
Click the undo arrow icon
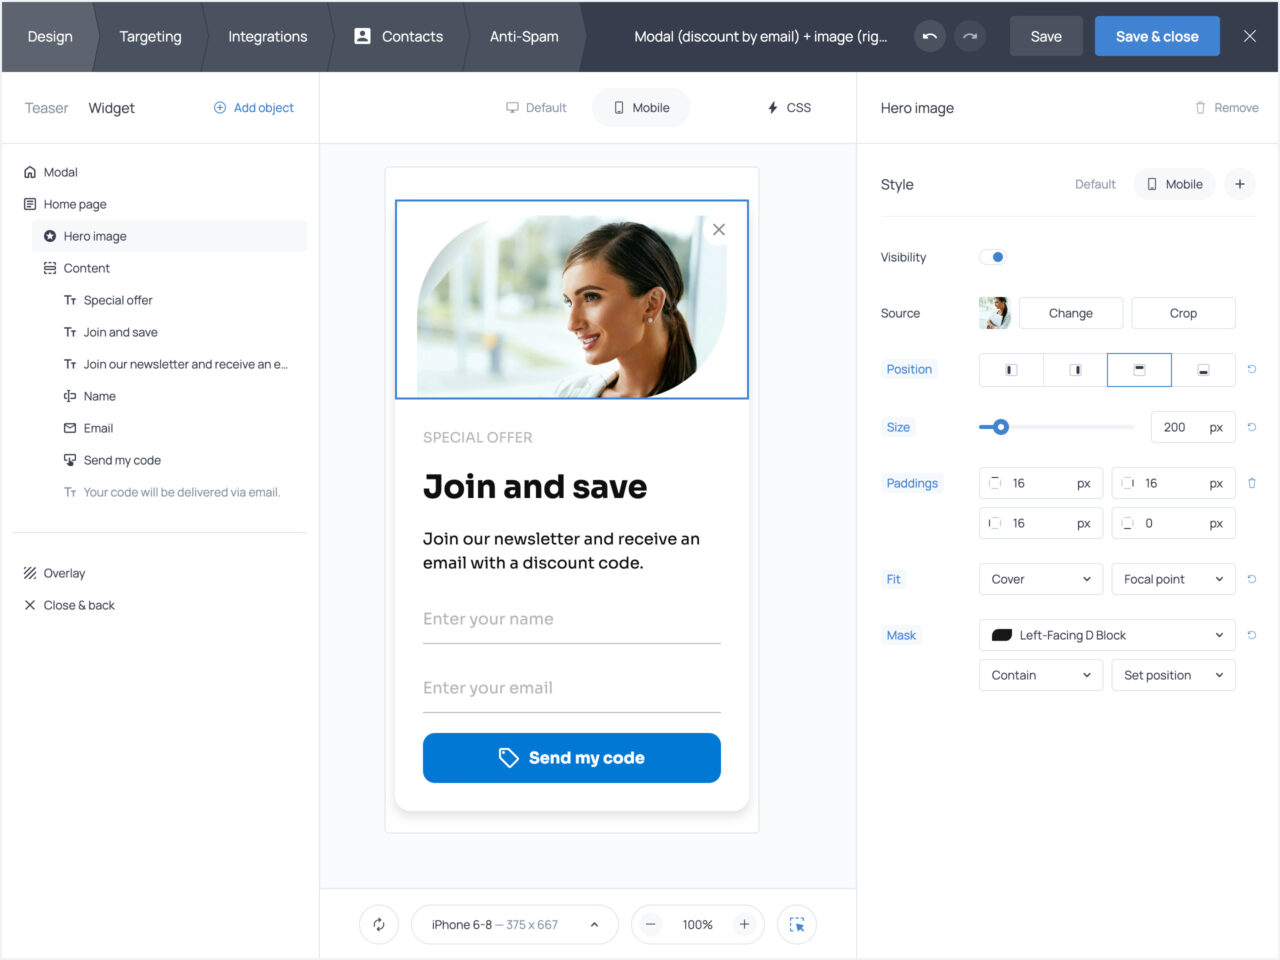pyautogui.click(x=929, y=37)
